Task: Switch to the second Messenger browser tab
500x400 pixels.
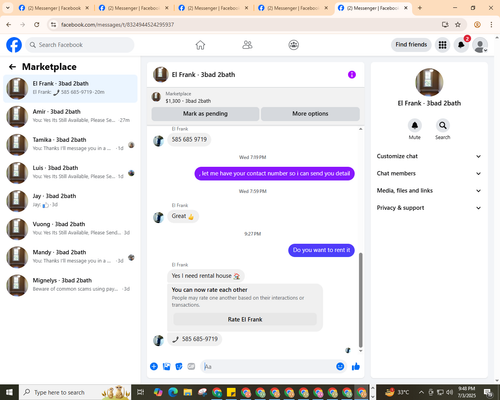Action: [134, 8]
